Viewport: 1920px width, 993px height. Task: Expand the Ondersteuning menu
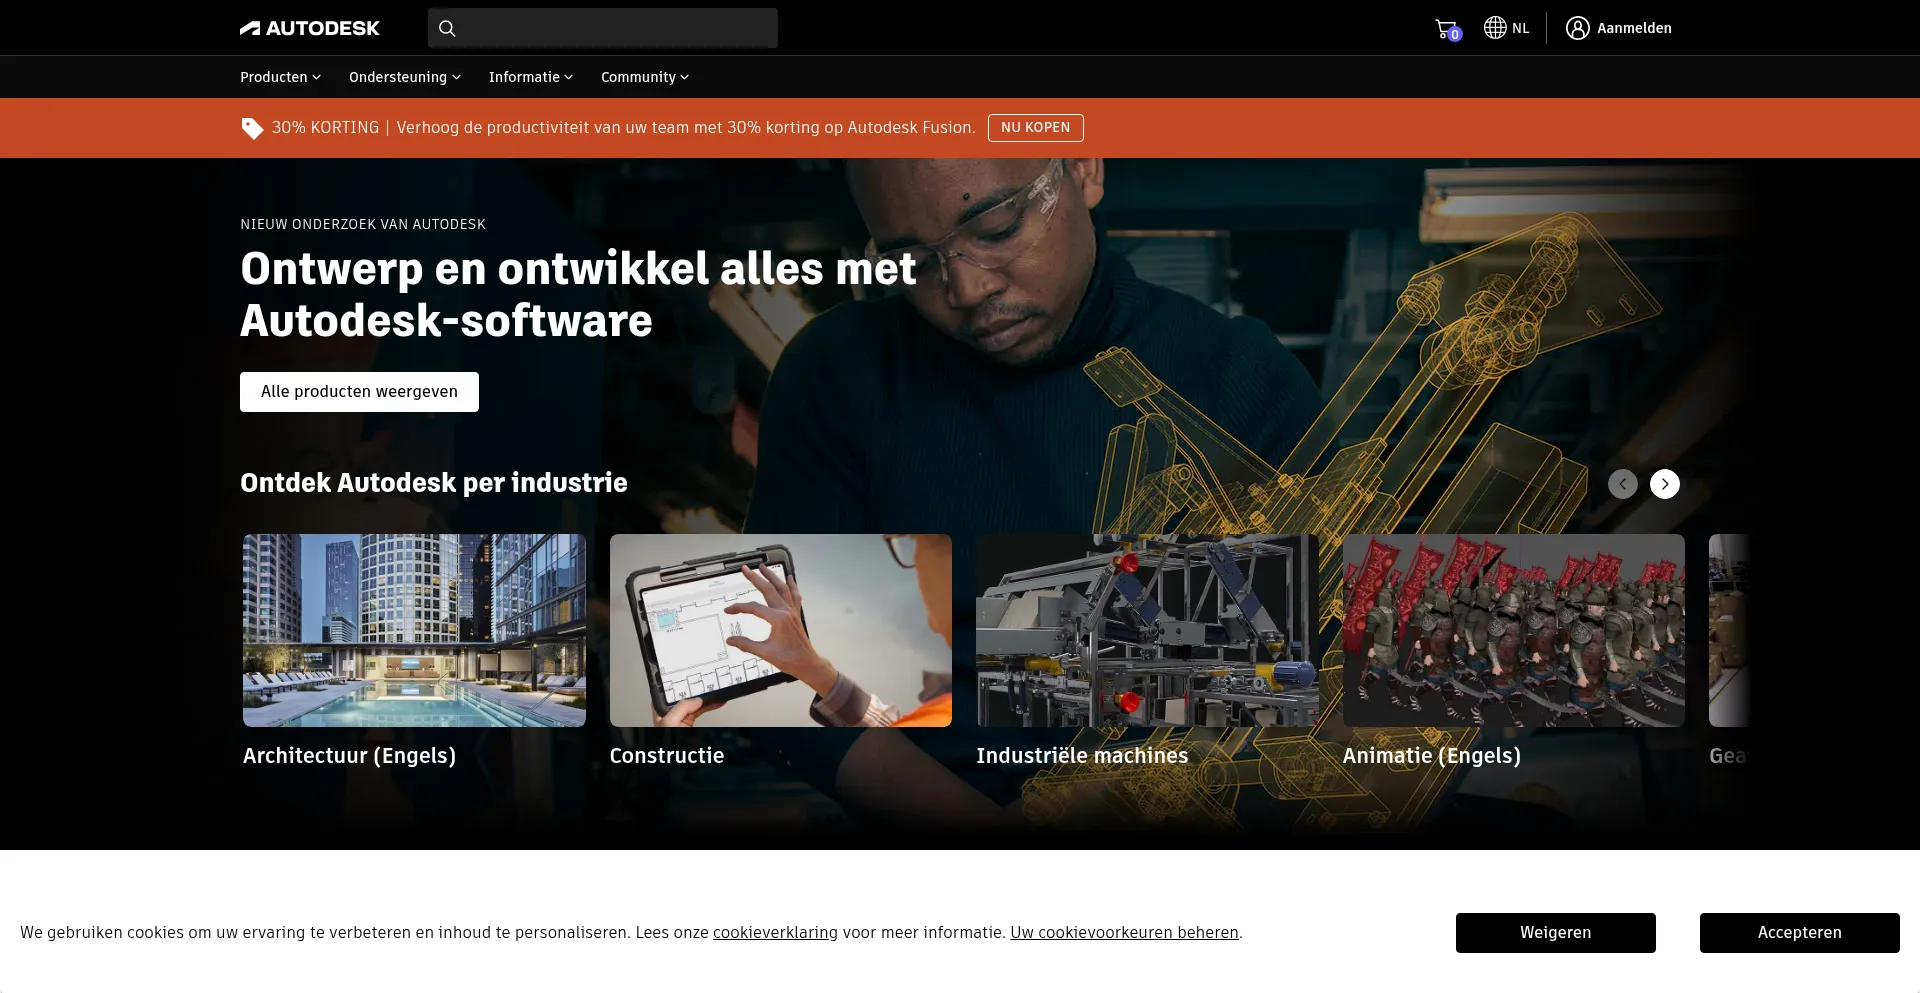coord(404,77)
